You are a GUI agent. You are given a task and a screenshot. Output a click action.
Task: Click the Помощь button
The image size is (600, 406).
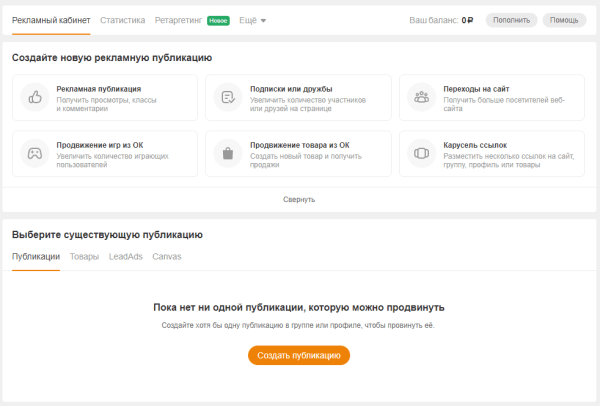click(564, 20)
